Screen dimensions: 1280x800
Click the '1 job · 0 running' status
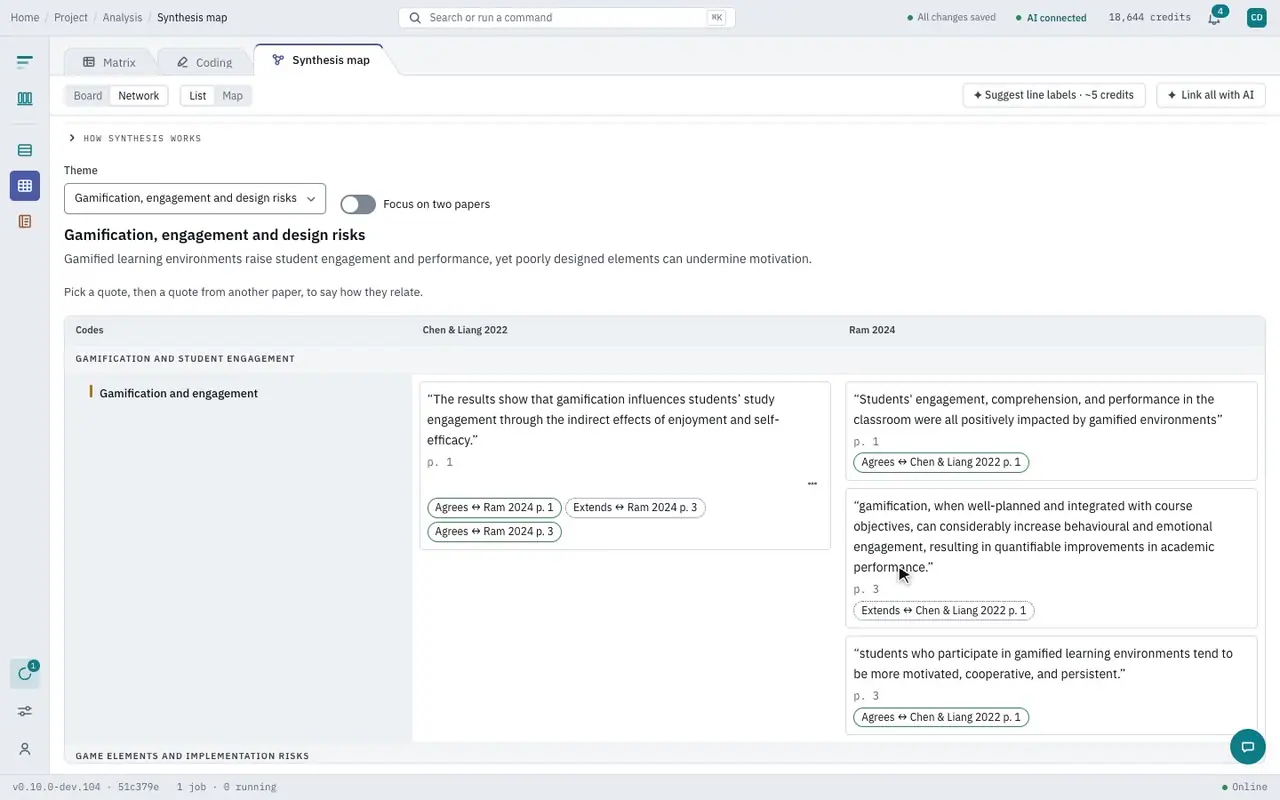tap(226, 787)
